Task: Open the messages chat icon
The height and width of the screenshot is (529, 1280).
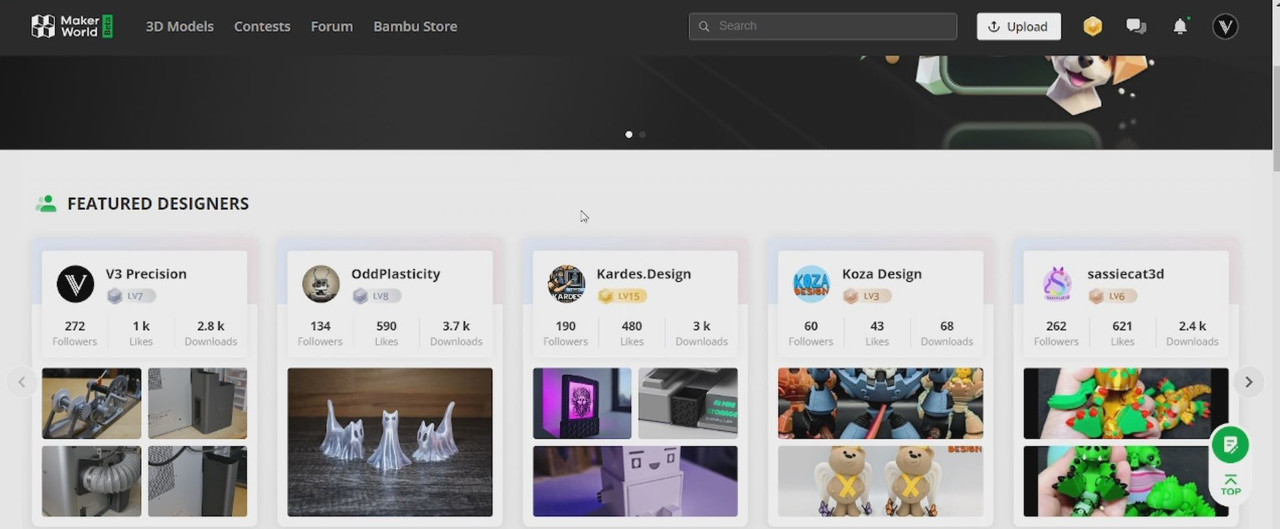Action: tap(1136, 27)
